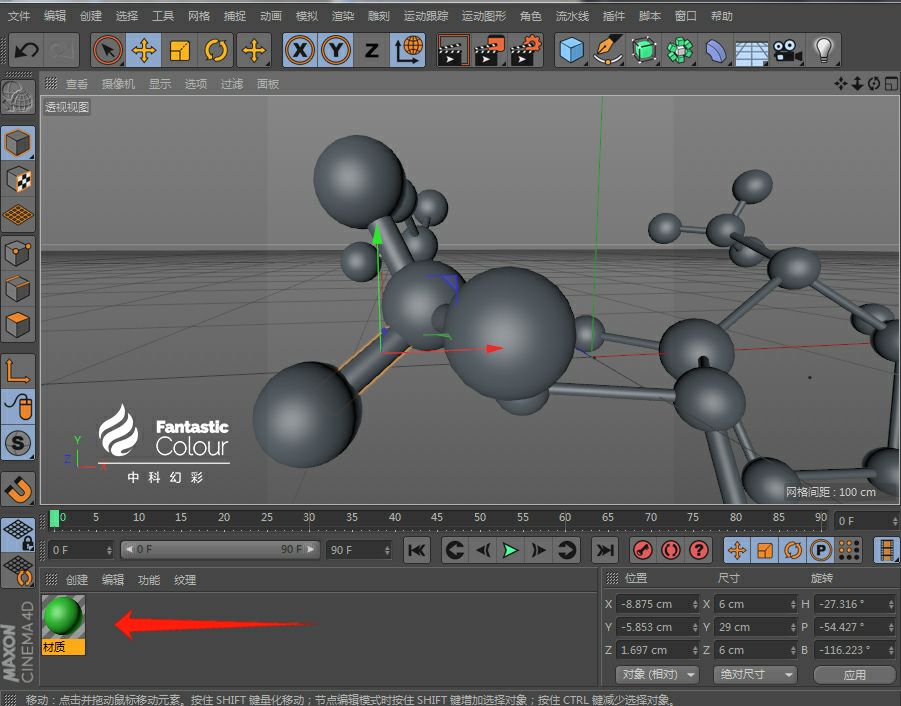
Task: Toggle X-axis lock
Action: [300, 50]
